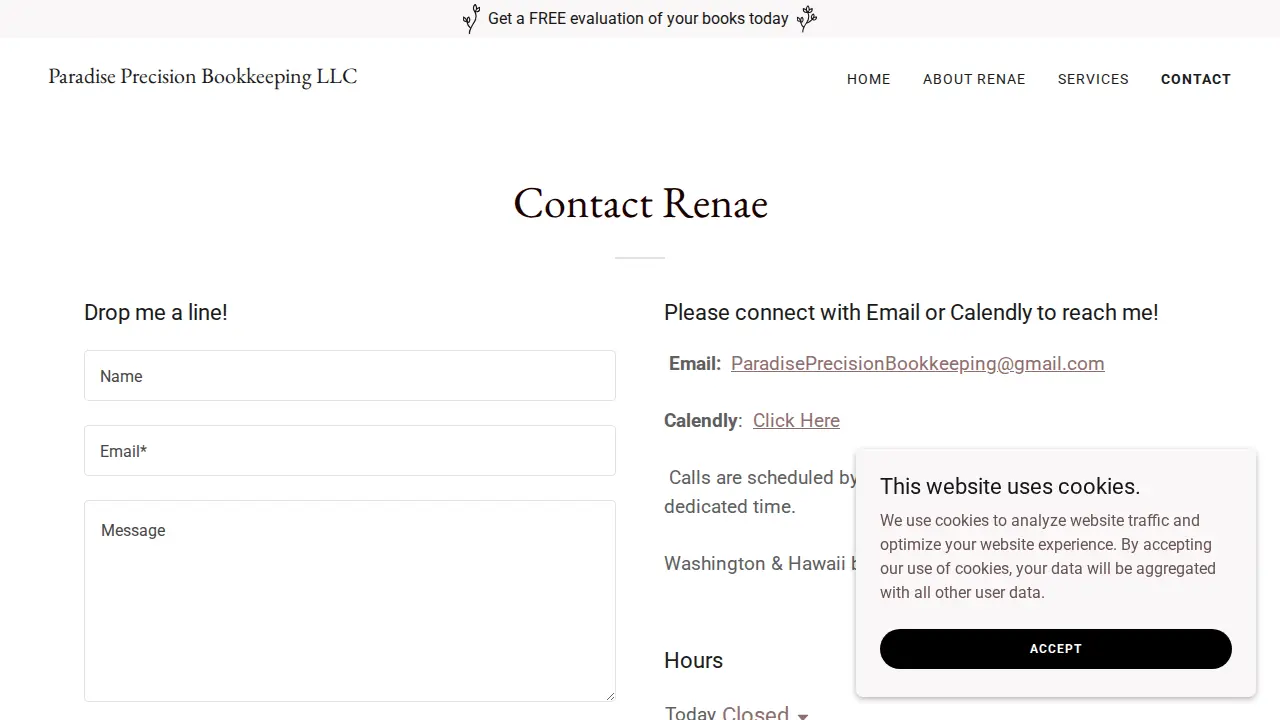The height and width of the screenshot is (720, 1280).
Task: Focus the Email* input field
Action: tap(350, 451)
